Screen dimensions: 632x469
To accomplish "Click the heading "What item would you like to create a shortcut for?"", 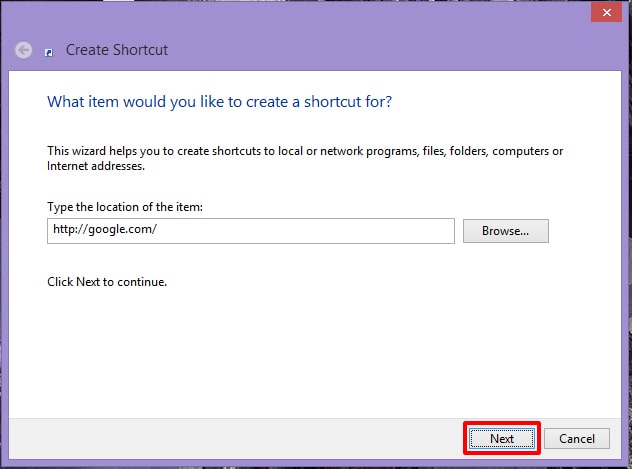I will tap(219, 102).
